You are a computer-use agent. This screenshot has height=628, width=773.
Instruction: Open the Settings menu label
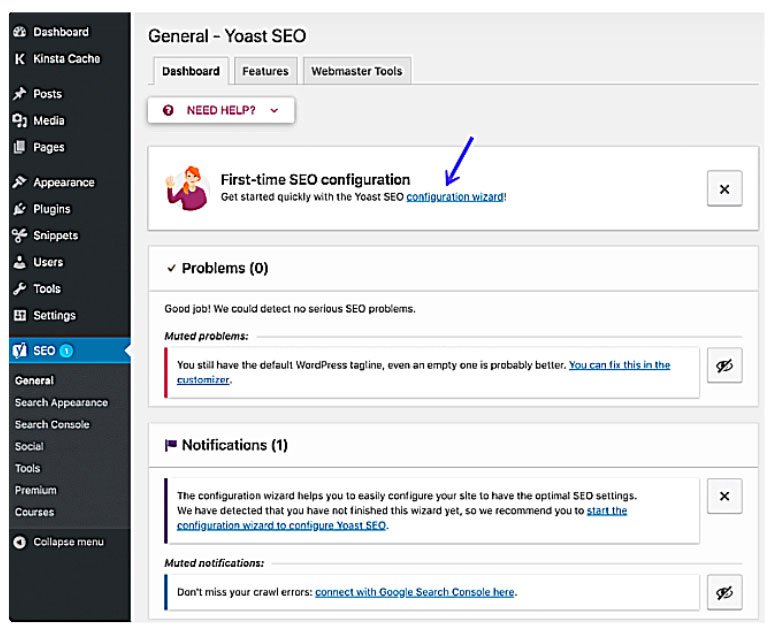point(55,315)
